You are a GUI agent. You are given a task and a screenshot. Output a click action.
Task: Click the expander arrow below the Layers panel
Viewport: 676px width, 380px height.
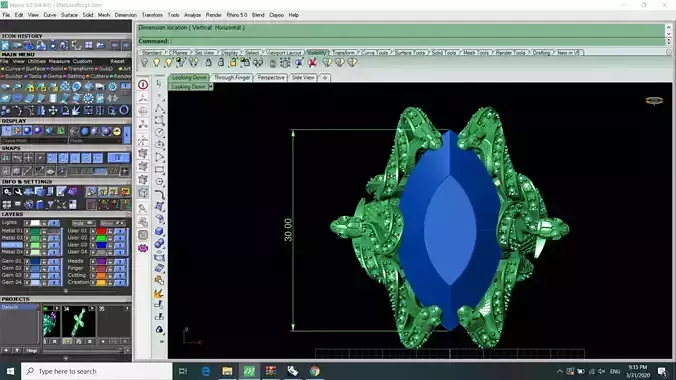pos(66,291)
